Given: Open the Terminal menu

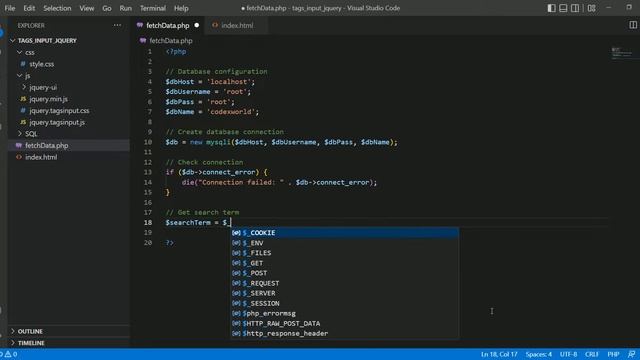Looking at the screenshot, I should click(x=153, y=8).
